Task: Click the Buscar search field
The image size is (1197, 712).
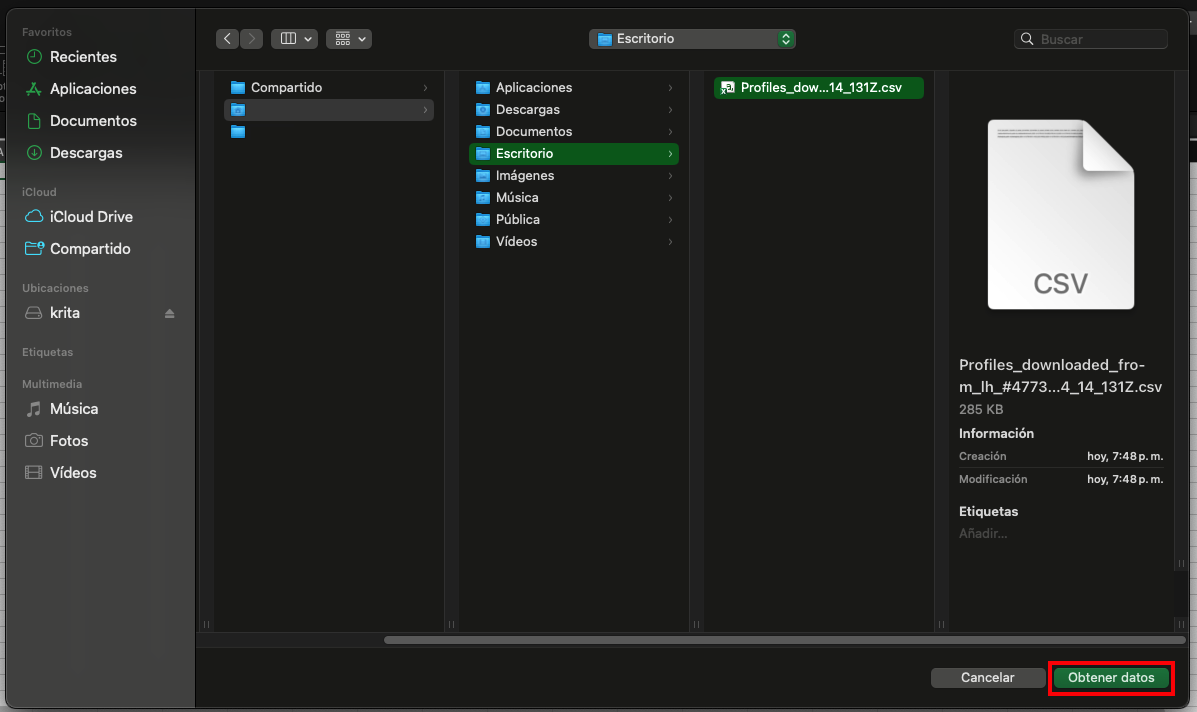Action: pyautogui.click(x=1100, y=39)
